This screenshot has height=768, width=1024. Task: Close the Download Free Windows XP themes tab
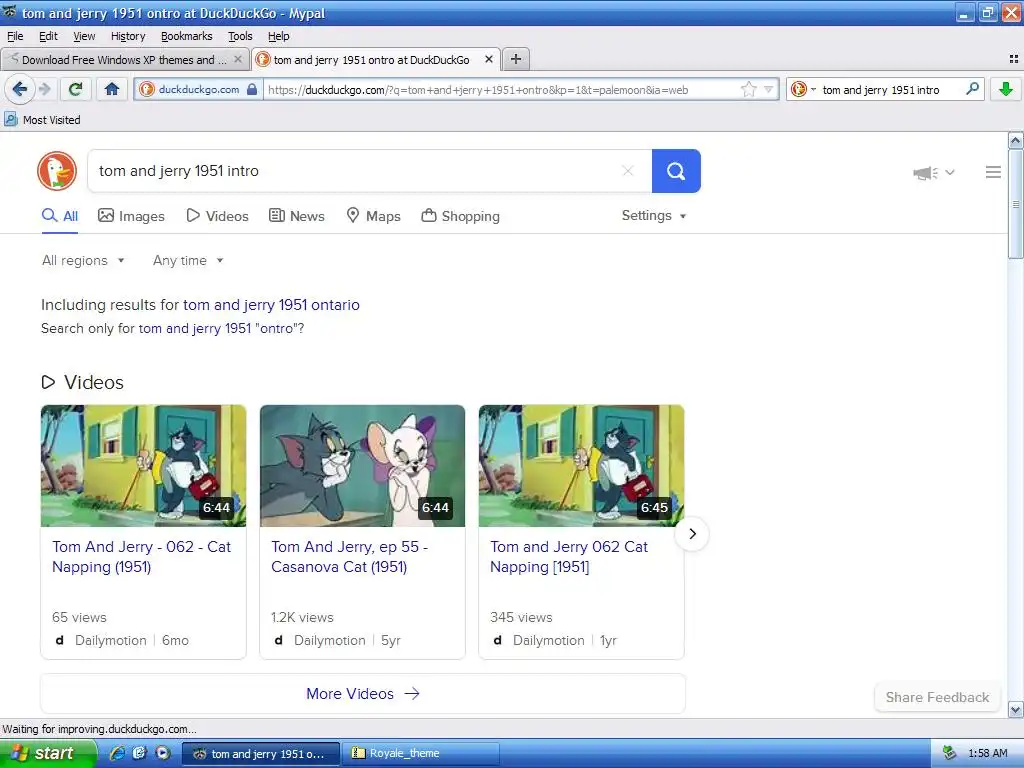click(x=238, y=59)
